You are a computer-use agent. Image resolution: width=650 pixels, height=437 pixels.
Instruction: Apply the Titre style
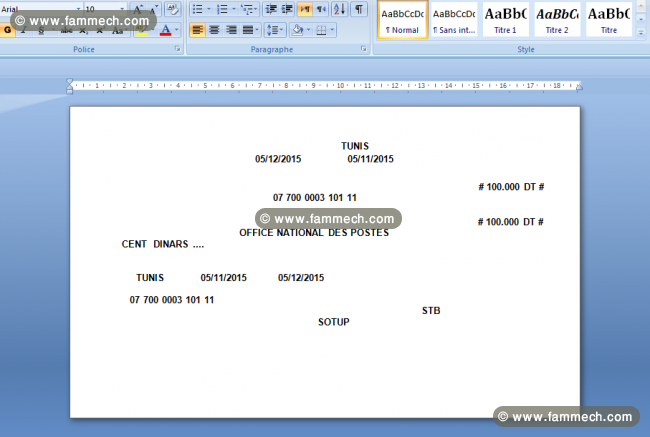(609, 20)
